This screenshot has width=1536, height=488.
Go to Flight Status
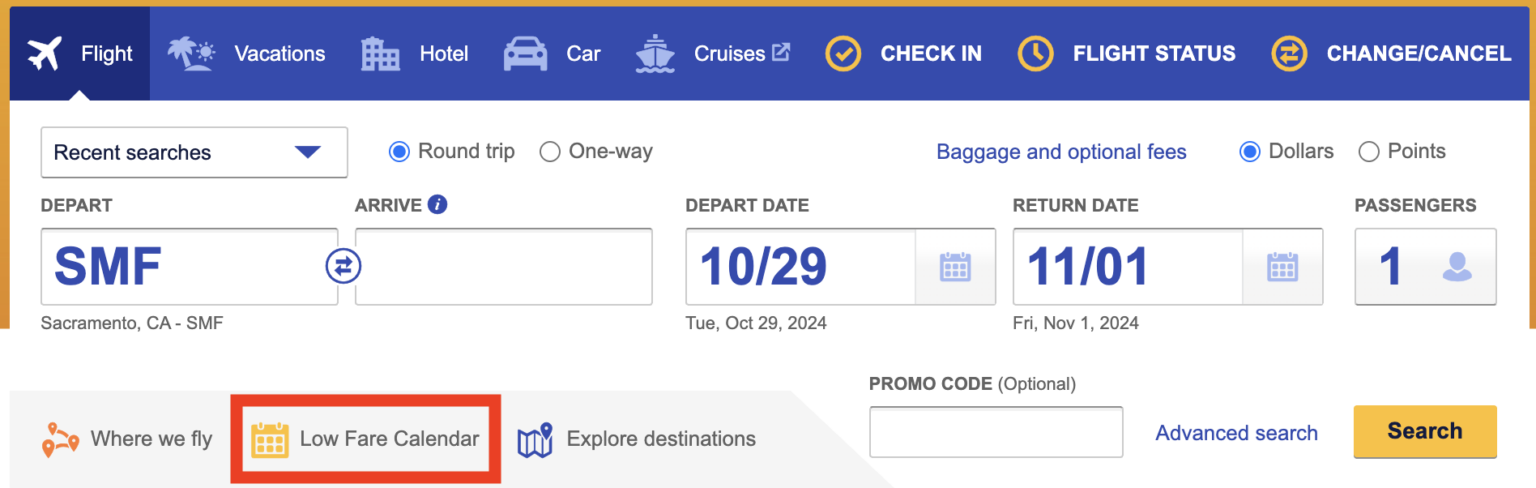[x=1127, y=53]
